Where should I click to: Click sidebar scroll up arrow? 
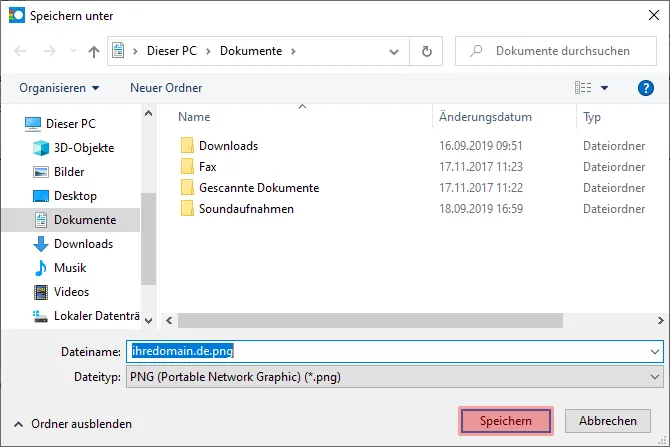click(149, 114)
